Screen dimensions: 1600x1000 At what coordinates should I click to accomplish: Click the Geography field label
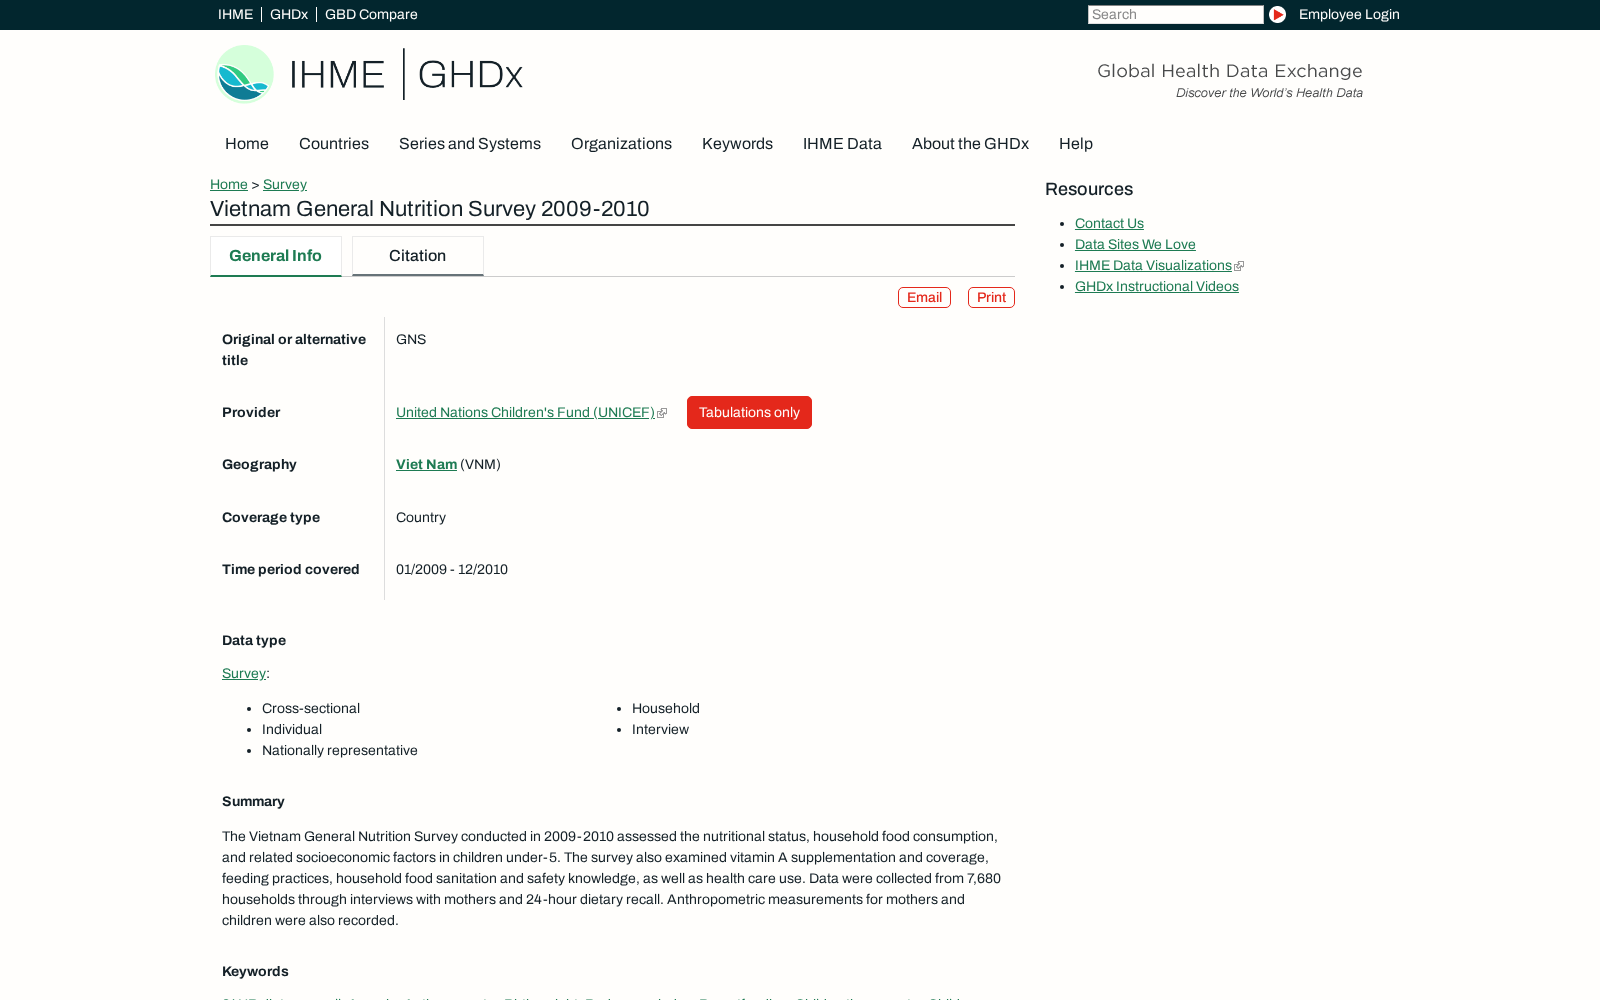click(x=259, y=464)
